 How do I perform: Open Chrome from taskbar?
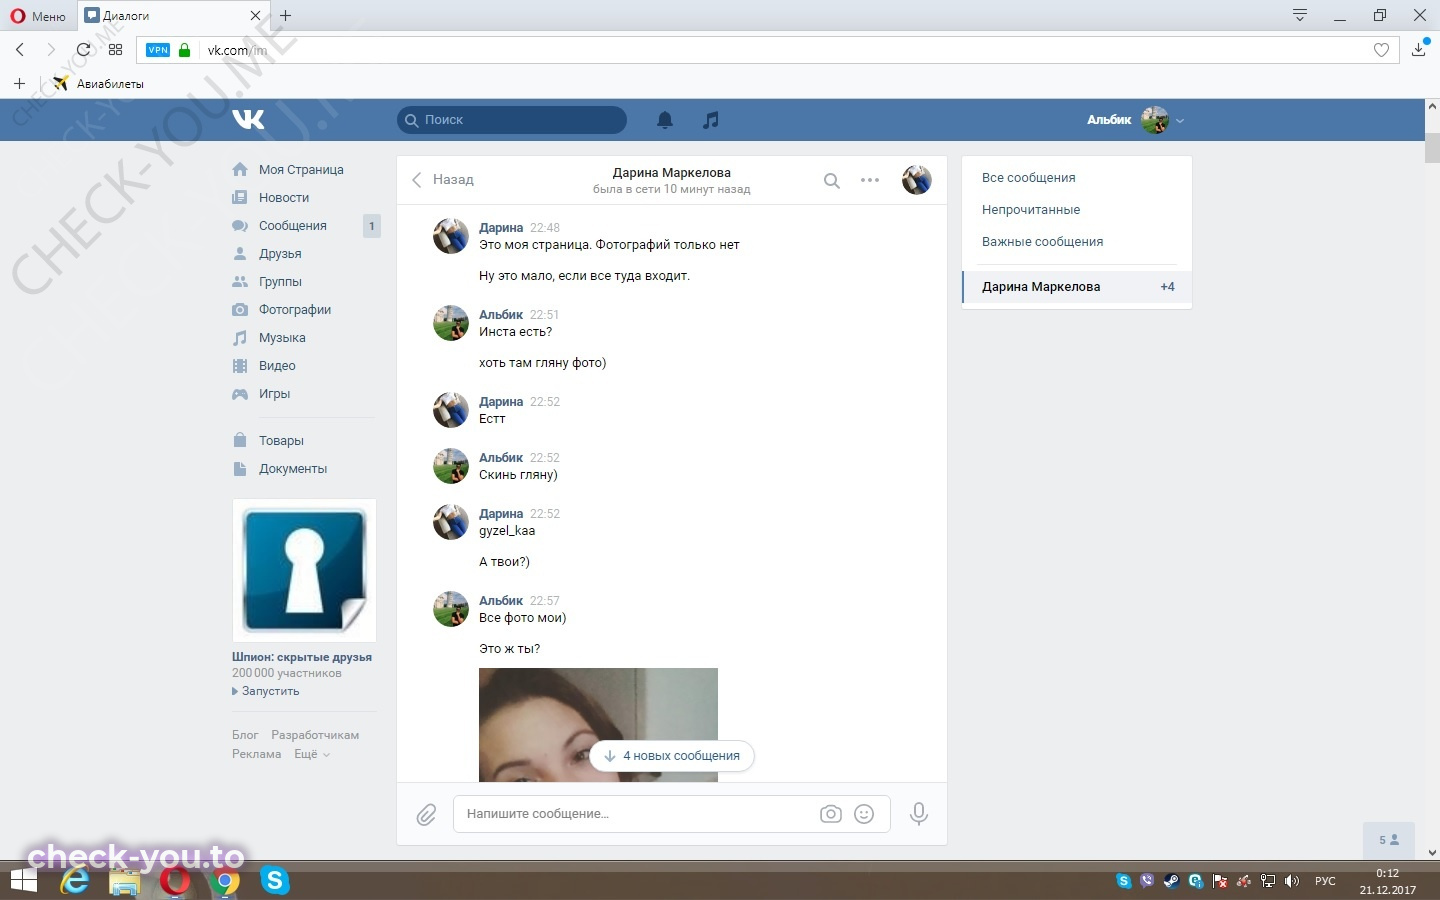coord(226,881)
